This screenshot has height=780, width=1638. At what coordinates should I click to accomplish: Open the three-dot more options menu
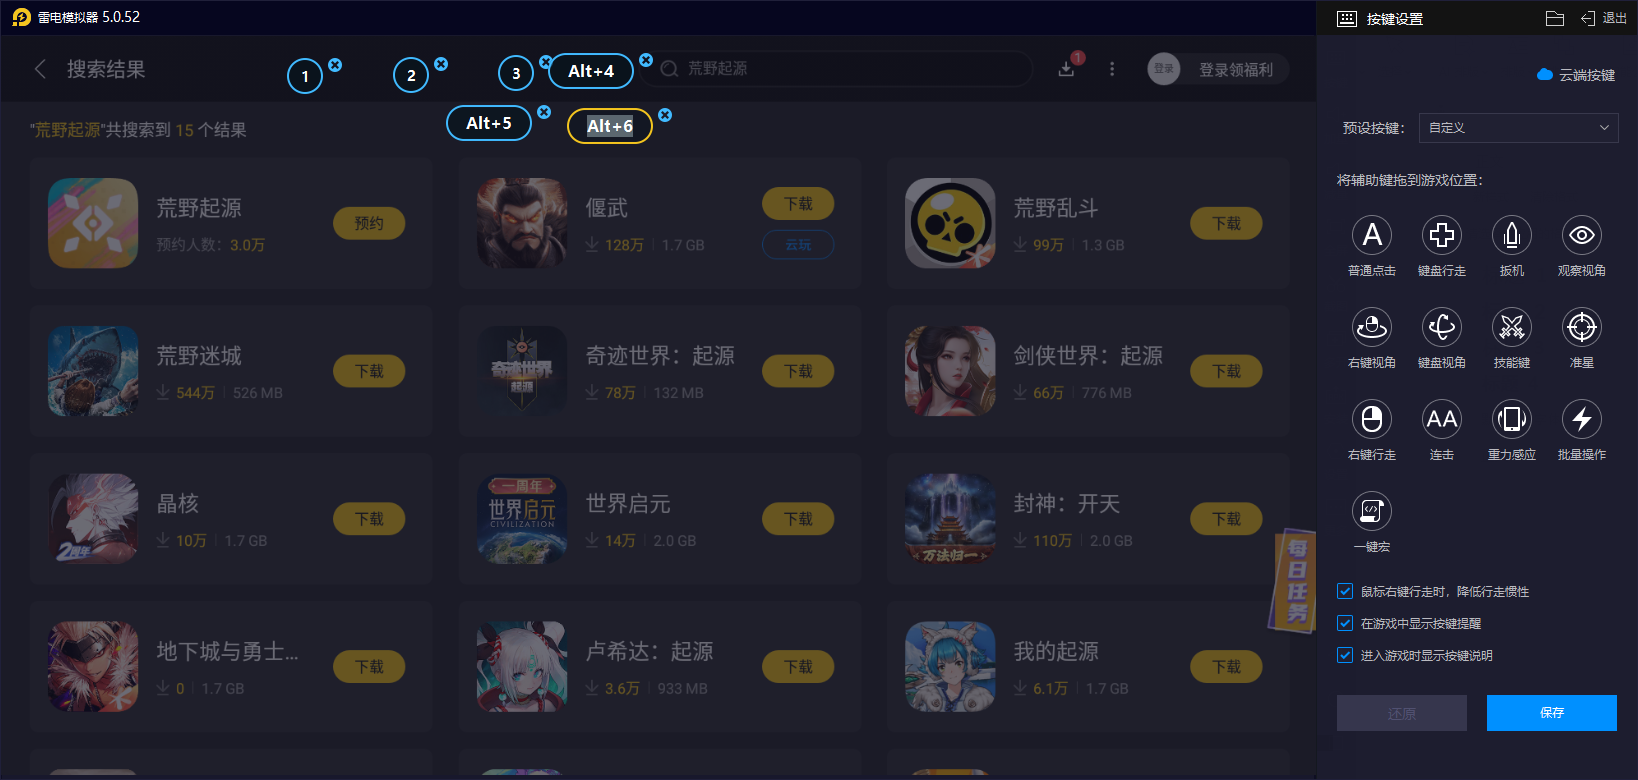point(1112,69)
